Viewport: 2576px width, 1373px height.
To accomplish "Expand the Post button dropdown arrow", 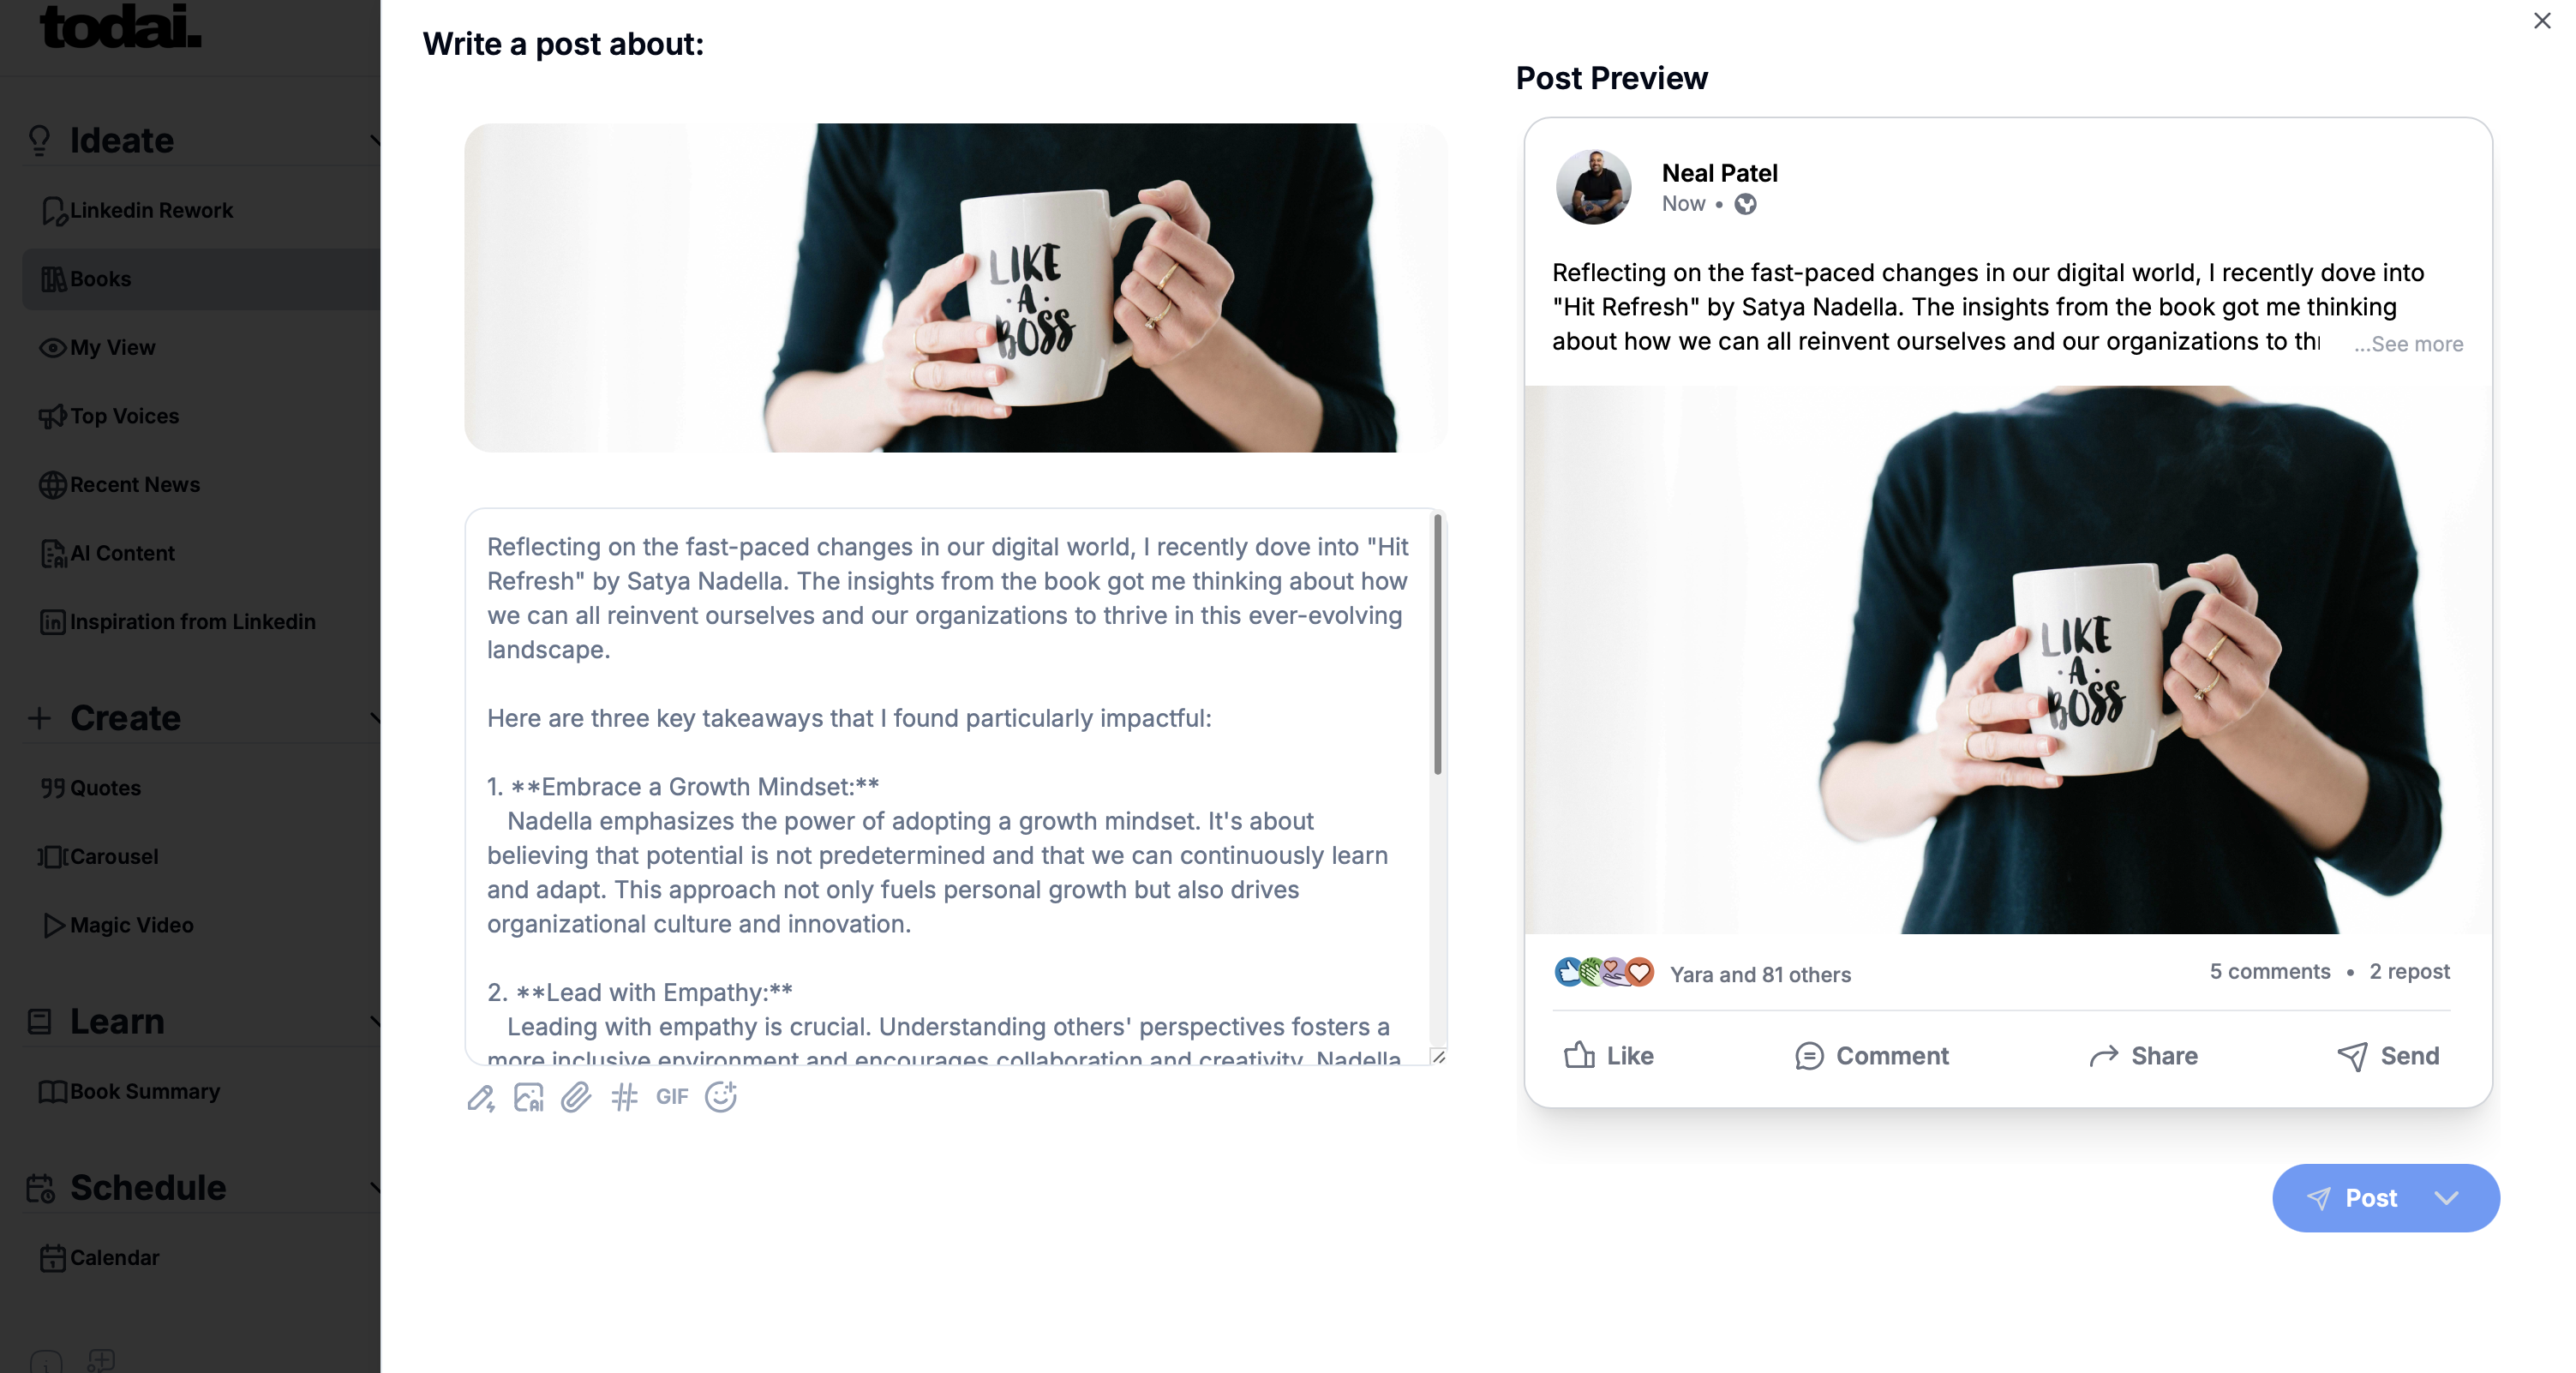I will pyautogui.click(x=2447, y=1198).
